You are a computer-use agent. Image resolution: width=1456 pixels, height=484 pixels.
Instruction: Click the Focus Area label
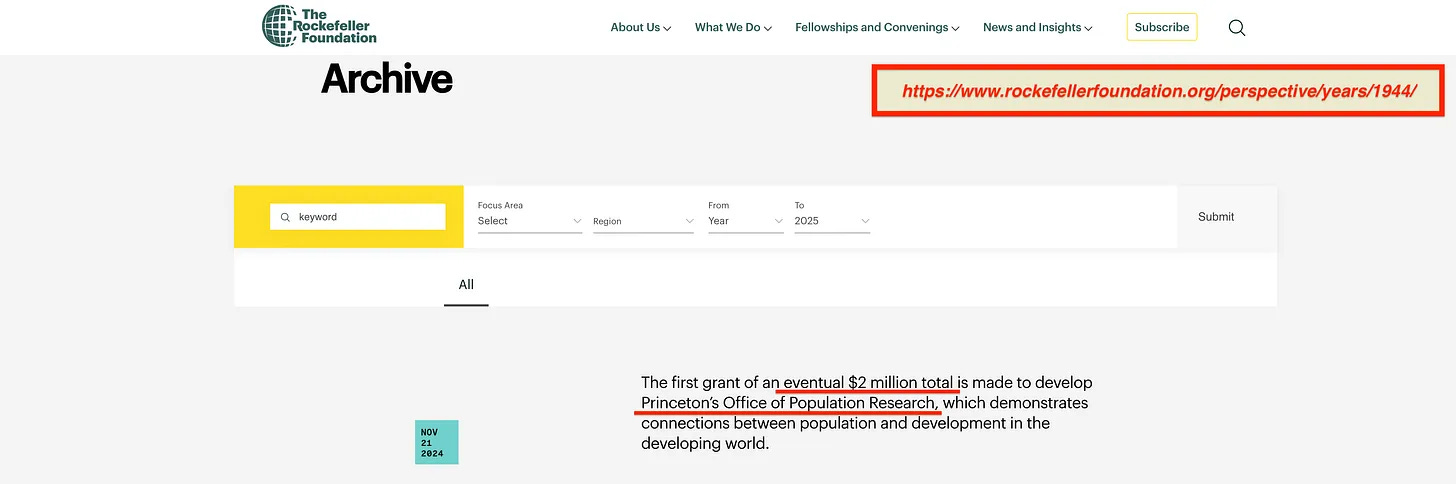click(x=500, y=205)
